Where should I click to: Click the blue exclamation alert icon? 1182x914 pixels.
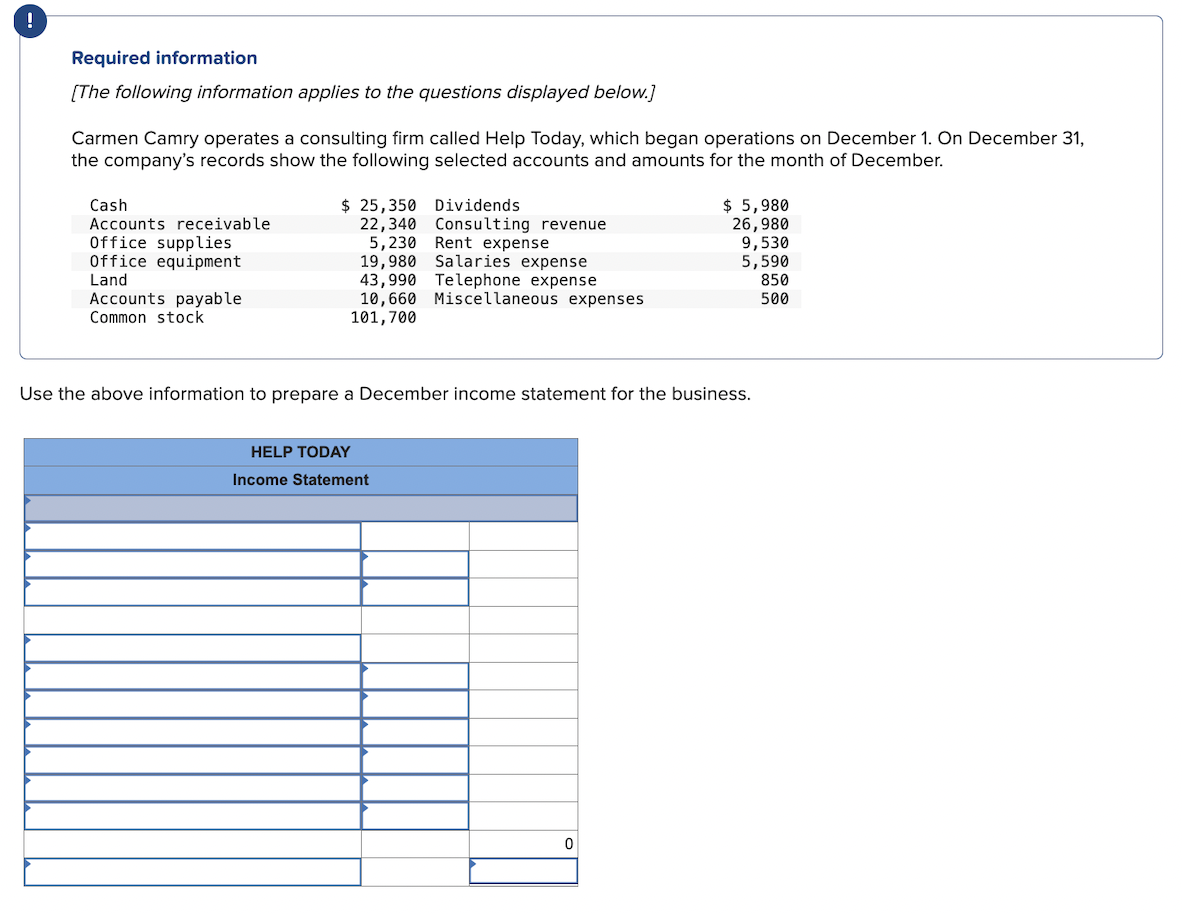point(29,20)
